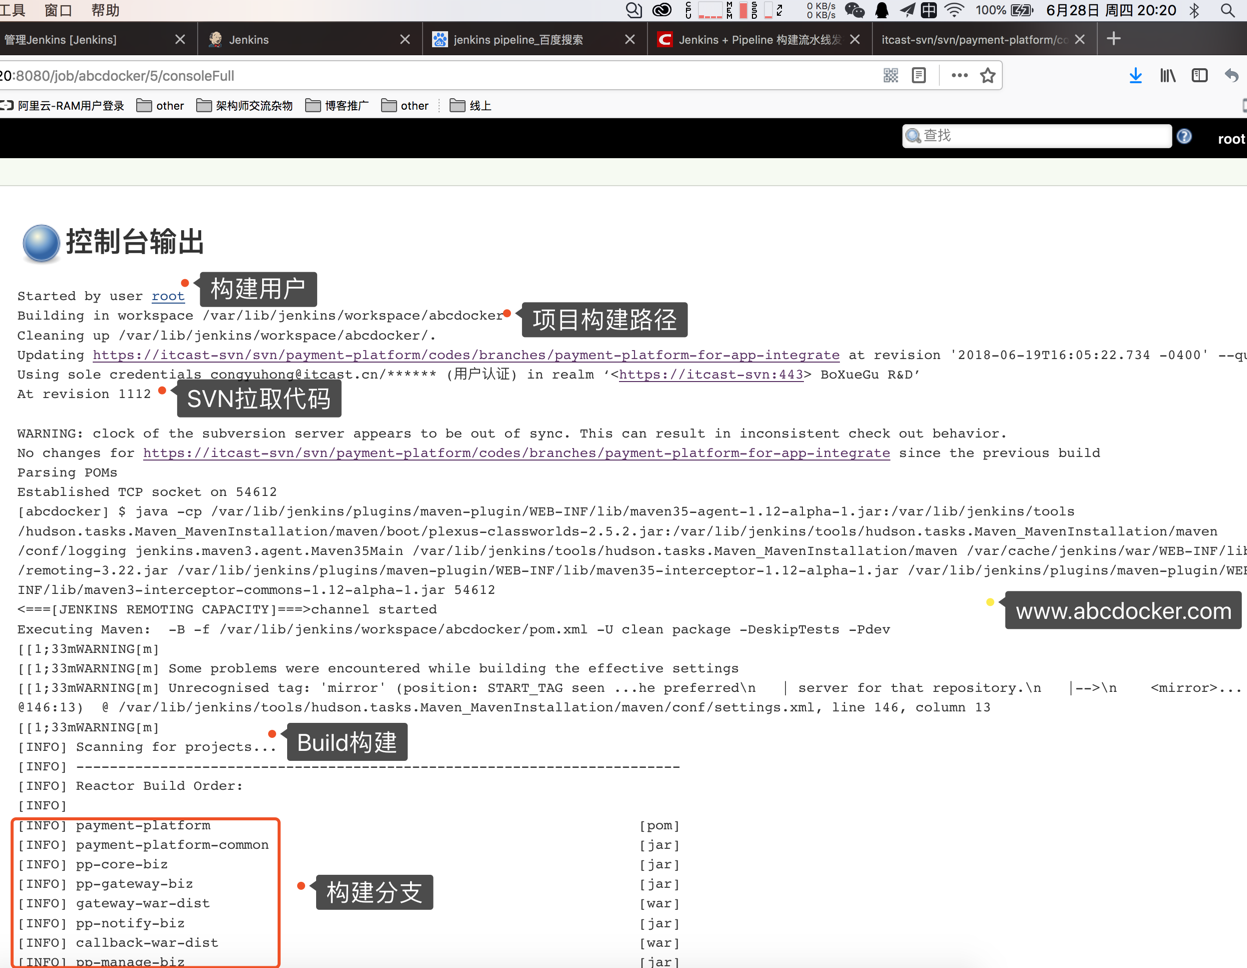Expand the 'other' folder next to 线上
This screenshot has height=968, width=1247.
[405, 106]
